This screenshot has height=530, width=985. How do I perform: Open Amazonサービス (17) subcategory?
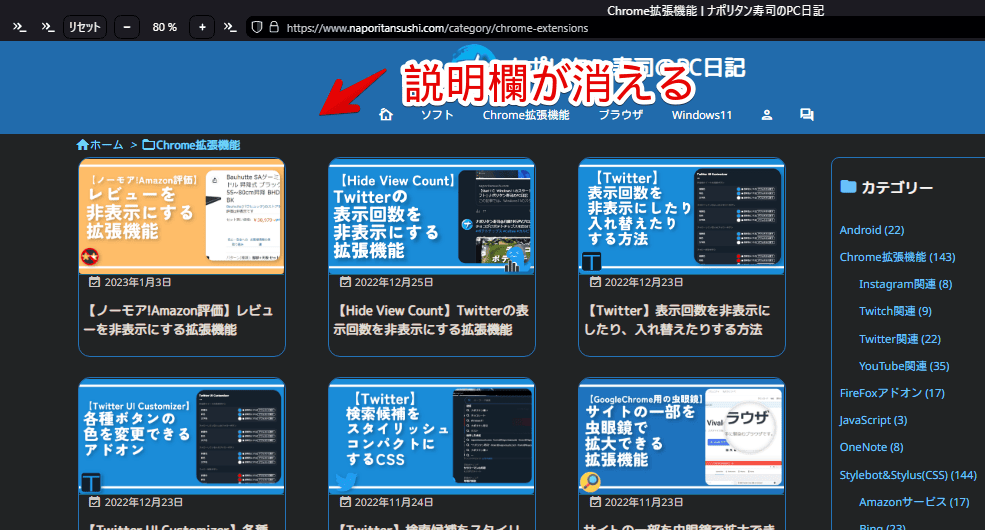point(915,502)
